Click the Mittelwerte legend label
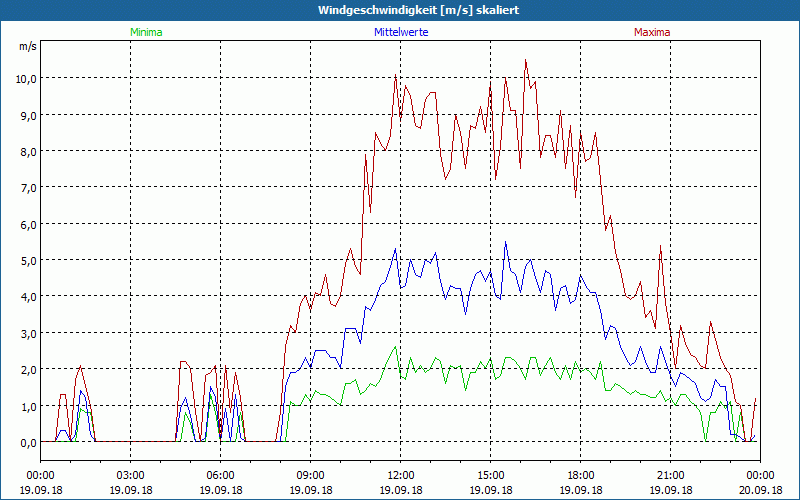Screen dimensions: 800x500 tap(401, 32)
